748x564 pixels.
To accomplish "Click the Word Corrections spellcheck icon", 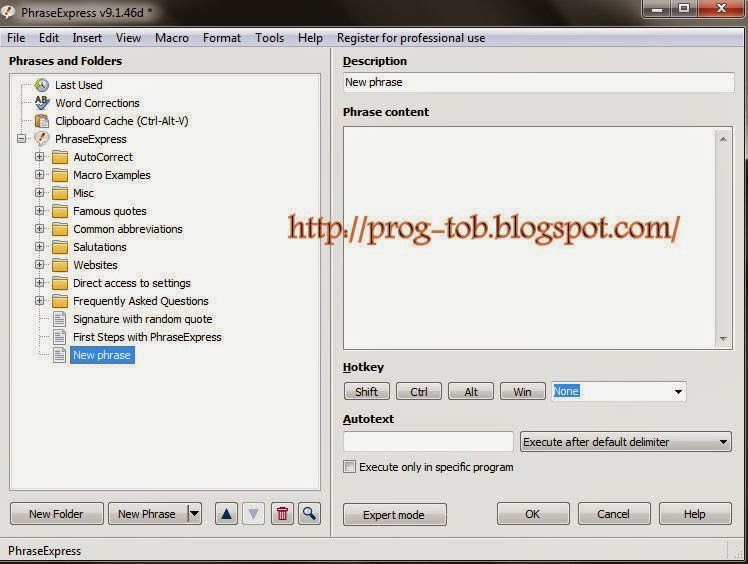I will coord(42,103).
